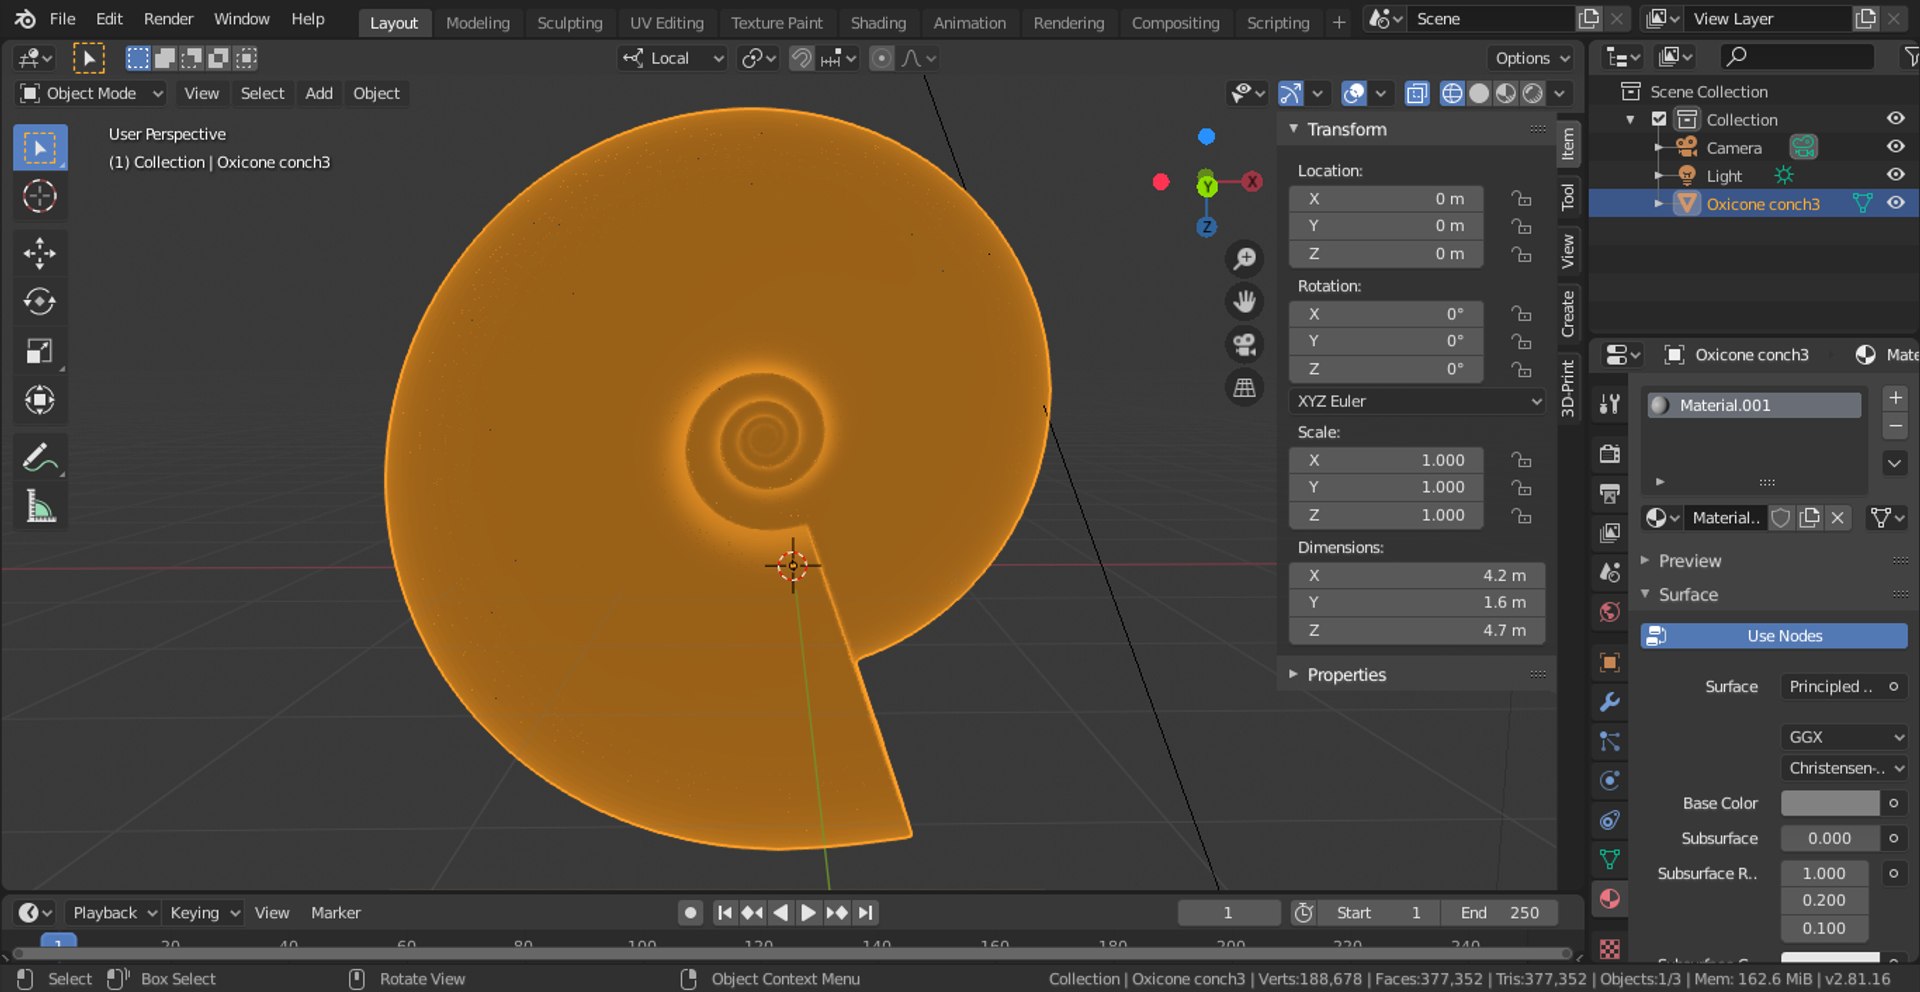Select Material.001 slot in list
The width and height of the screenshot is (1920, 992).
click(1754, 405)
